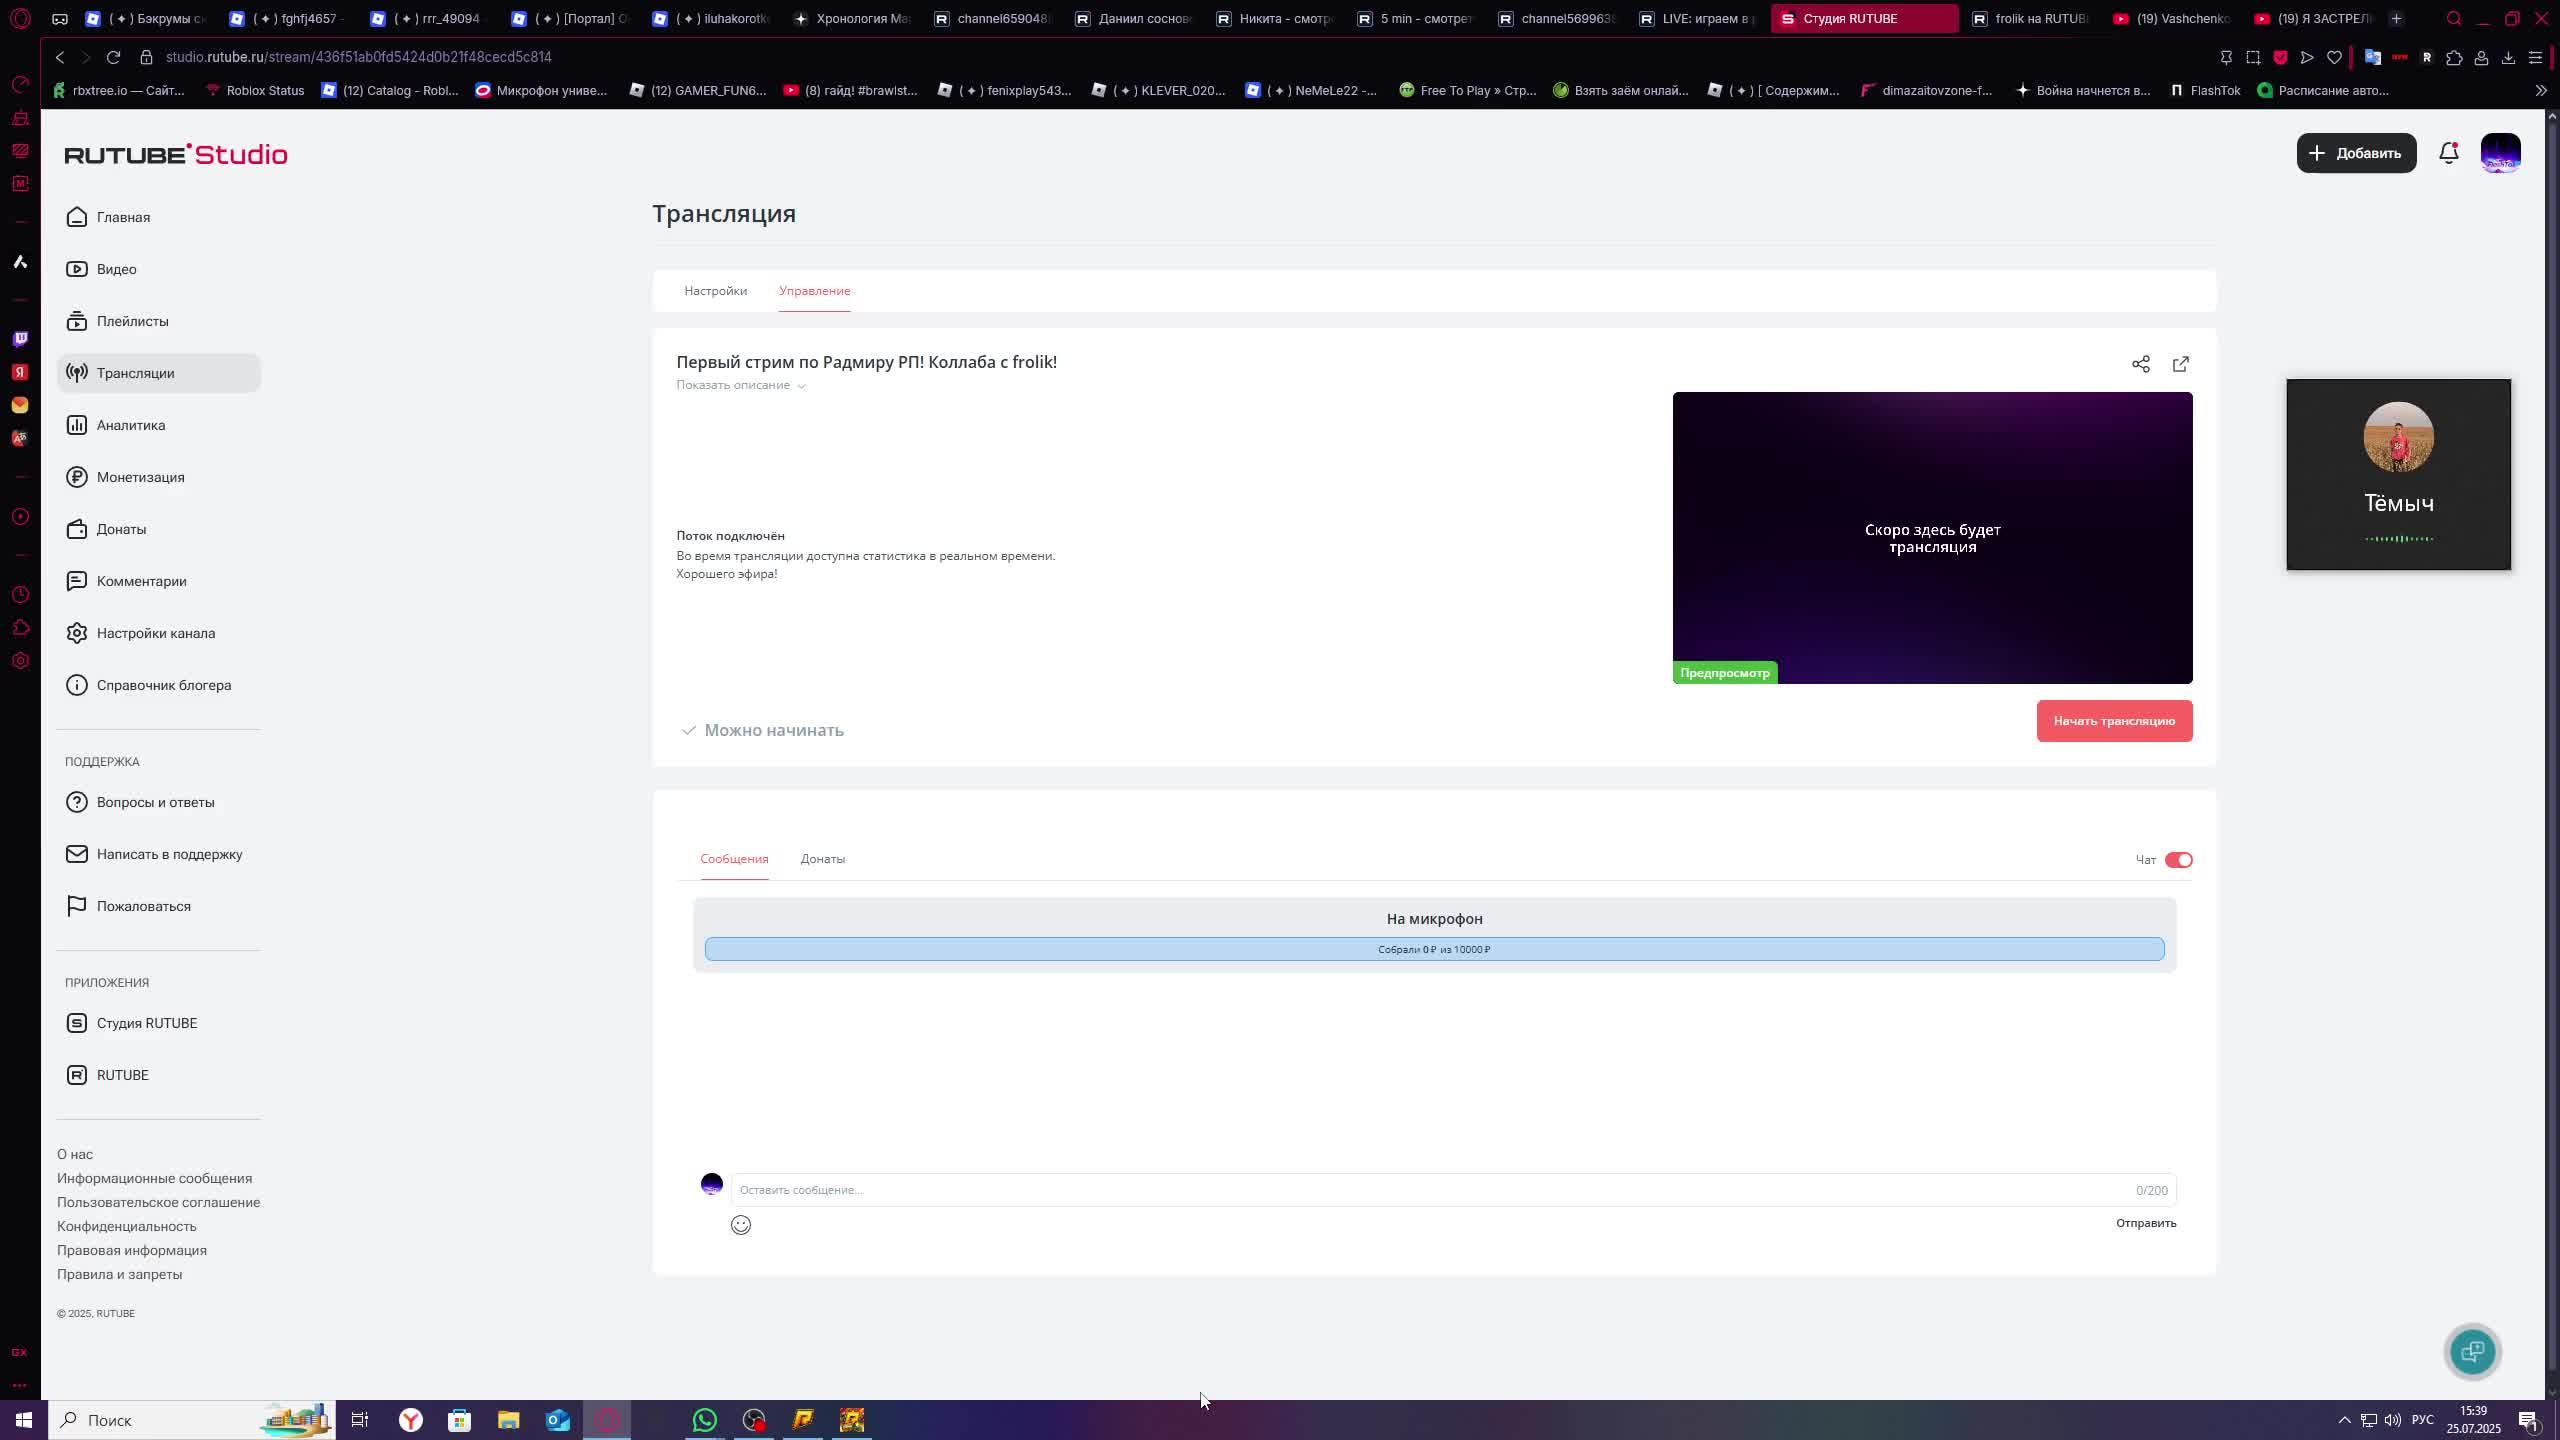Click the profile avatar in the header
The height and width of the screenshot is (1440, 2560).
(2500, 153)
